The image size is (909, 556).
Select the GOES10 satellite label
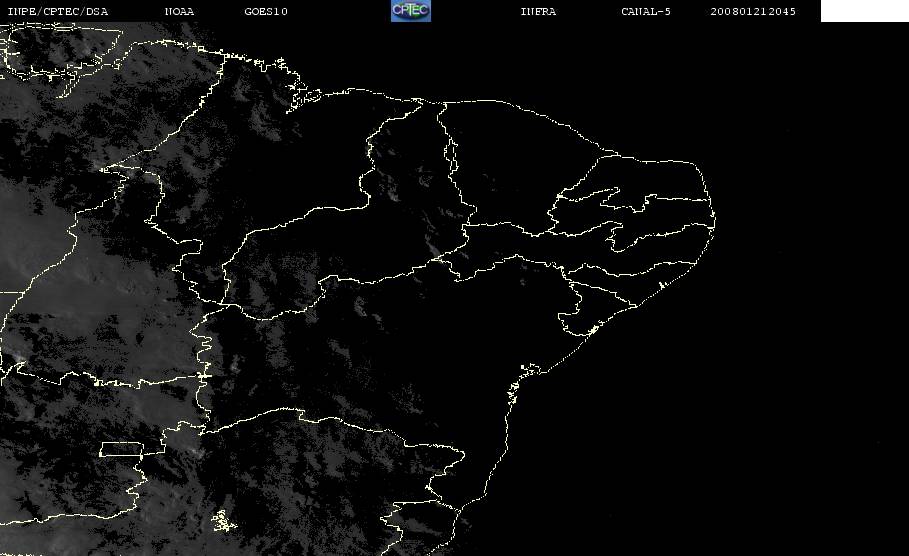click(x=266, y=12)
